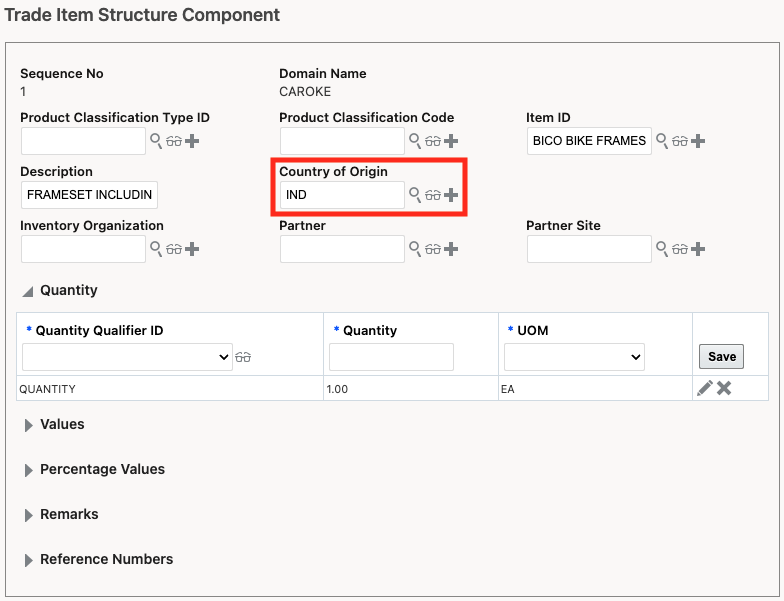Collapse the Quantity section

(28, 291)
